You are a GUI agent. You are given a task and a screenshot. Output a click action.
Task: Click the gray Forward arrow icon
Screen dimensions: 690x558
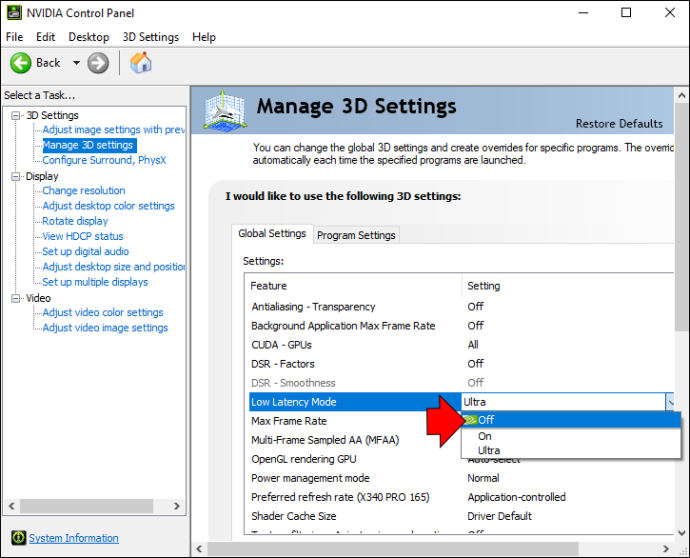pyautogui.click(x=98, y=63)
